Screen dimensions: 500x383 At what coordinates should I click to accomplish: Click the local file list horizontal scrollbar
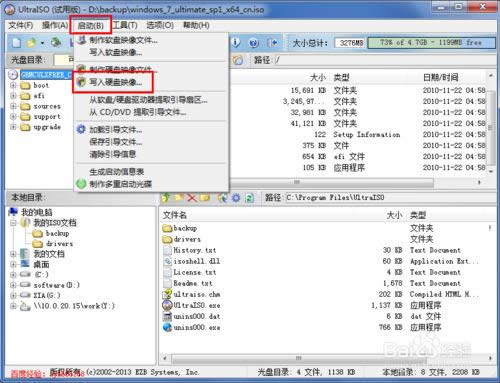(299, 358)
